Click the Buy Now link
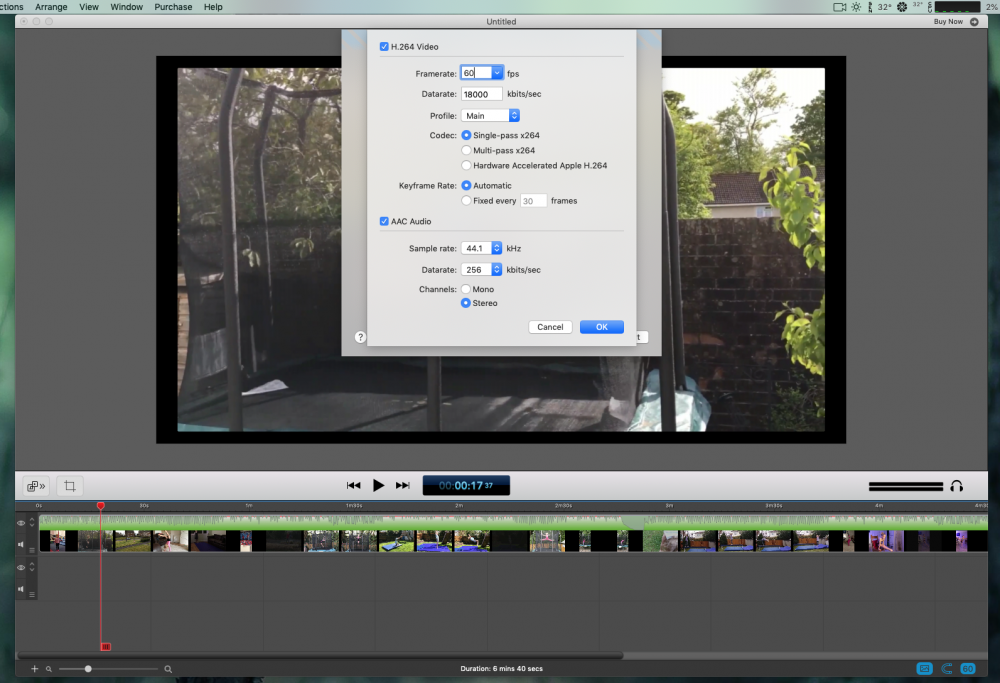1000x683 pixels. coord(948,22)
